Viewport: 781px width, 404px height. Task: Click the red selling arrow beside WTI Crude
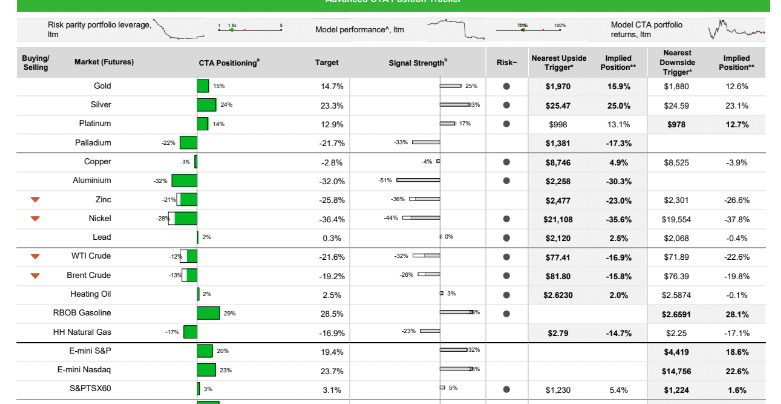pyautogui.click(x=35, y=257)
